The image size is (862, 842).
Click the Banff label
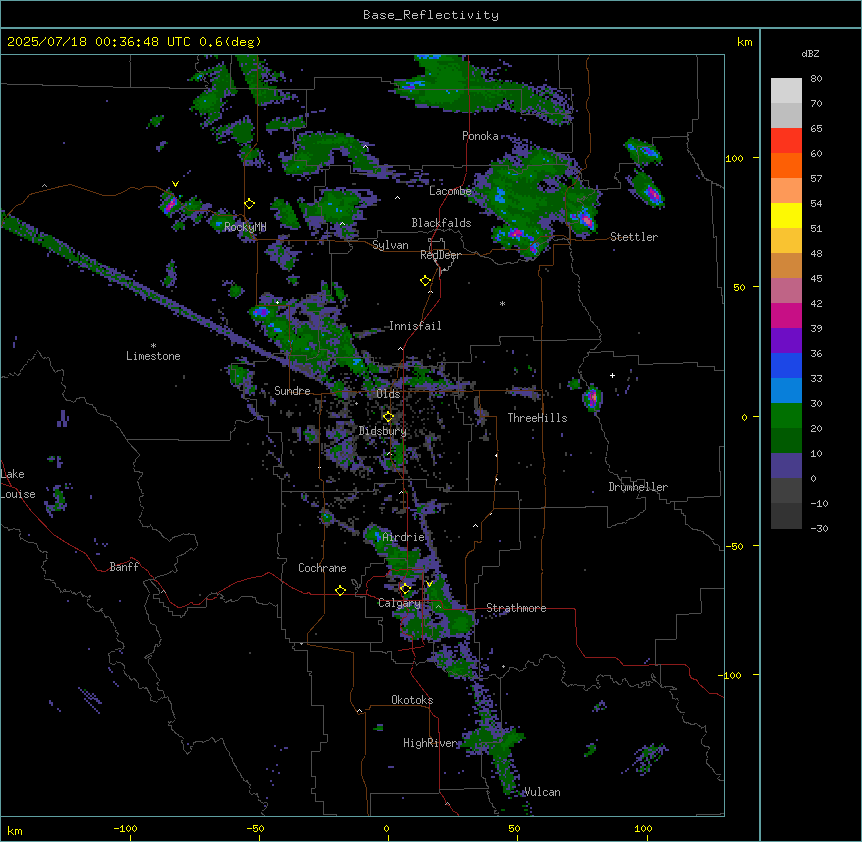click(124, 567)
